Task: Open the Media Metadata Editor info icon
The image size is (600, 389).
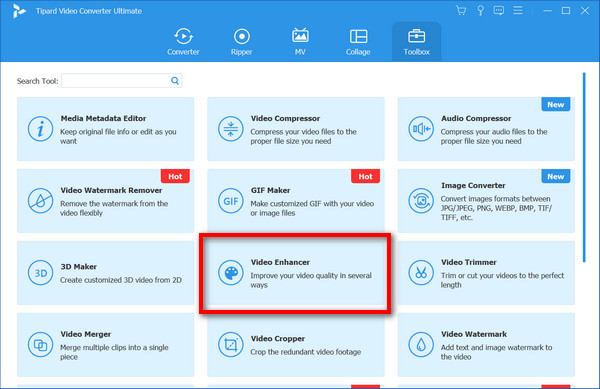Action: coord(40,129)
